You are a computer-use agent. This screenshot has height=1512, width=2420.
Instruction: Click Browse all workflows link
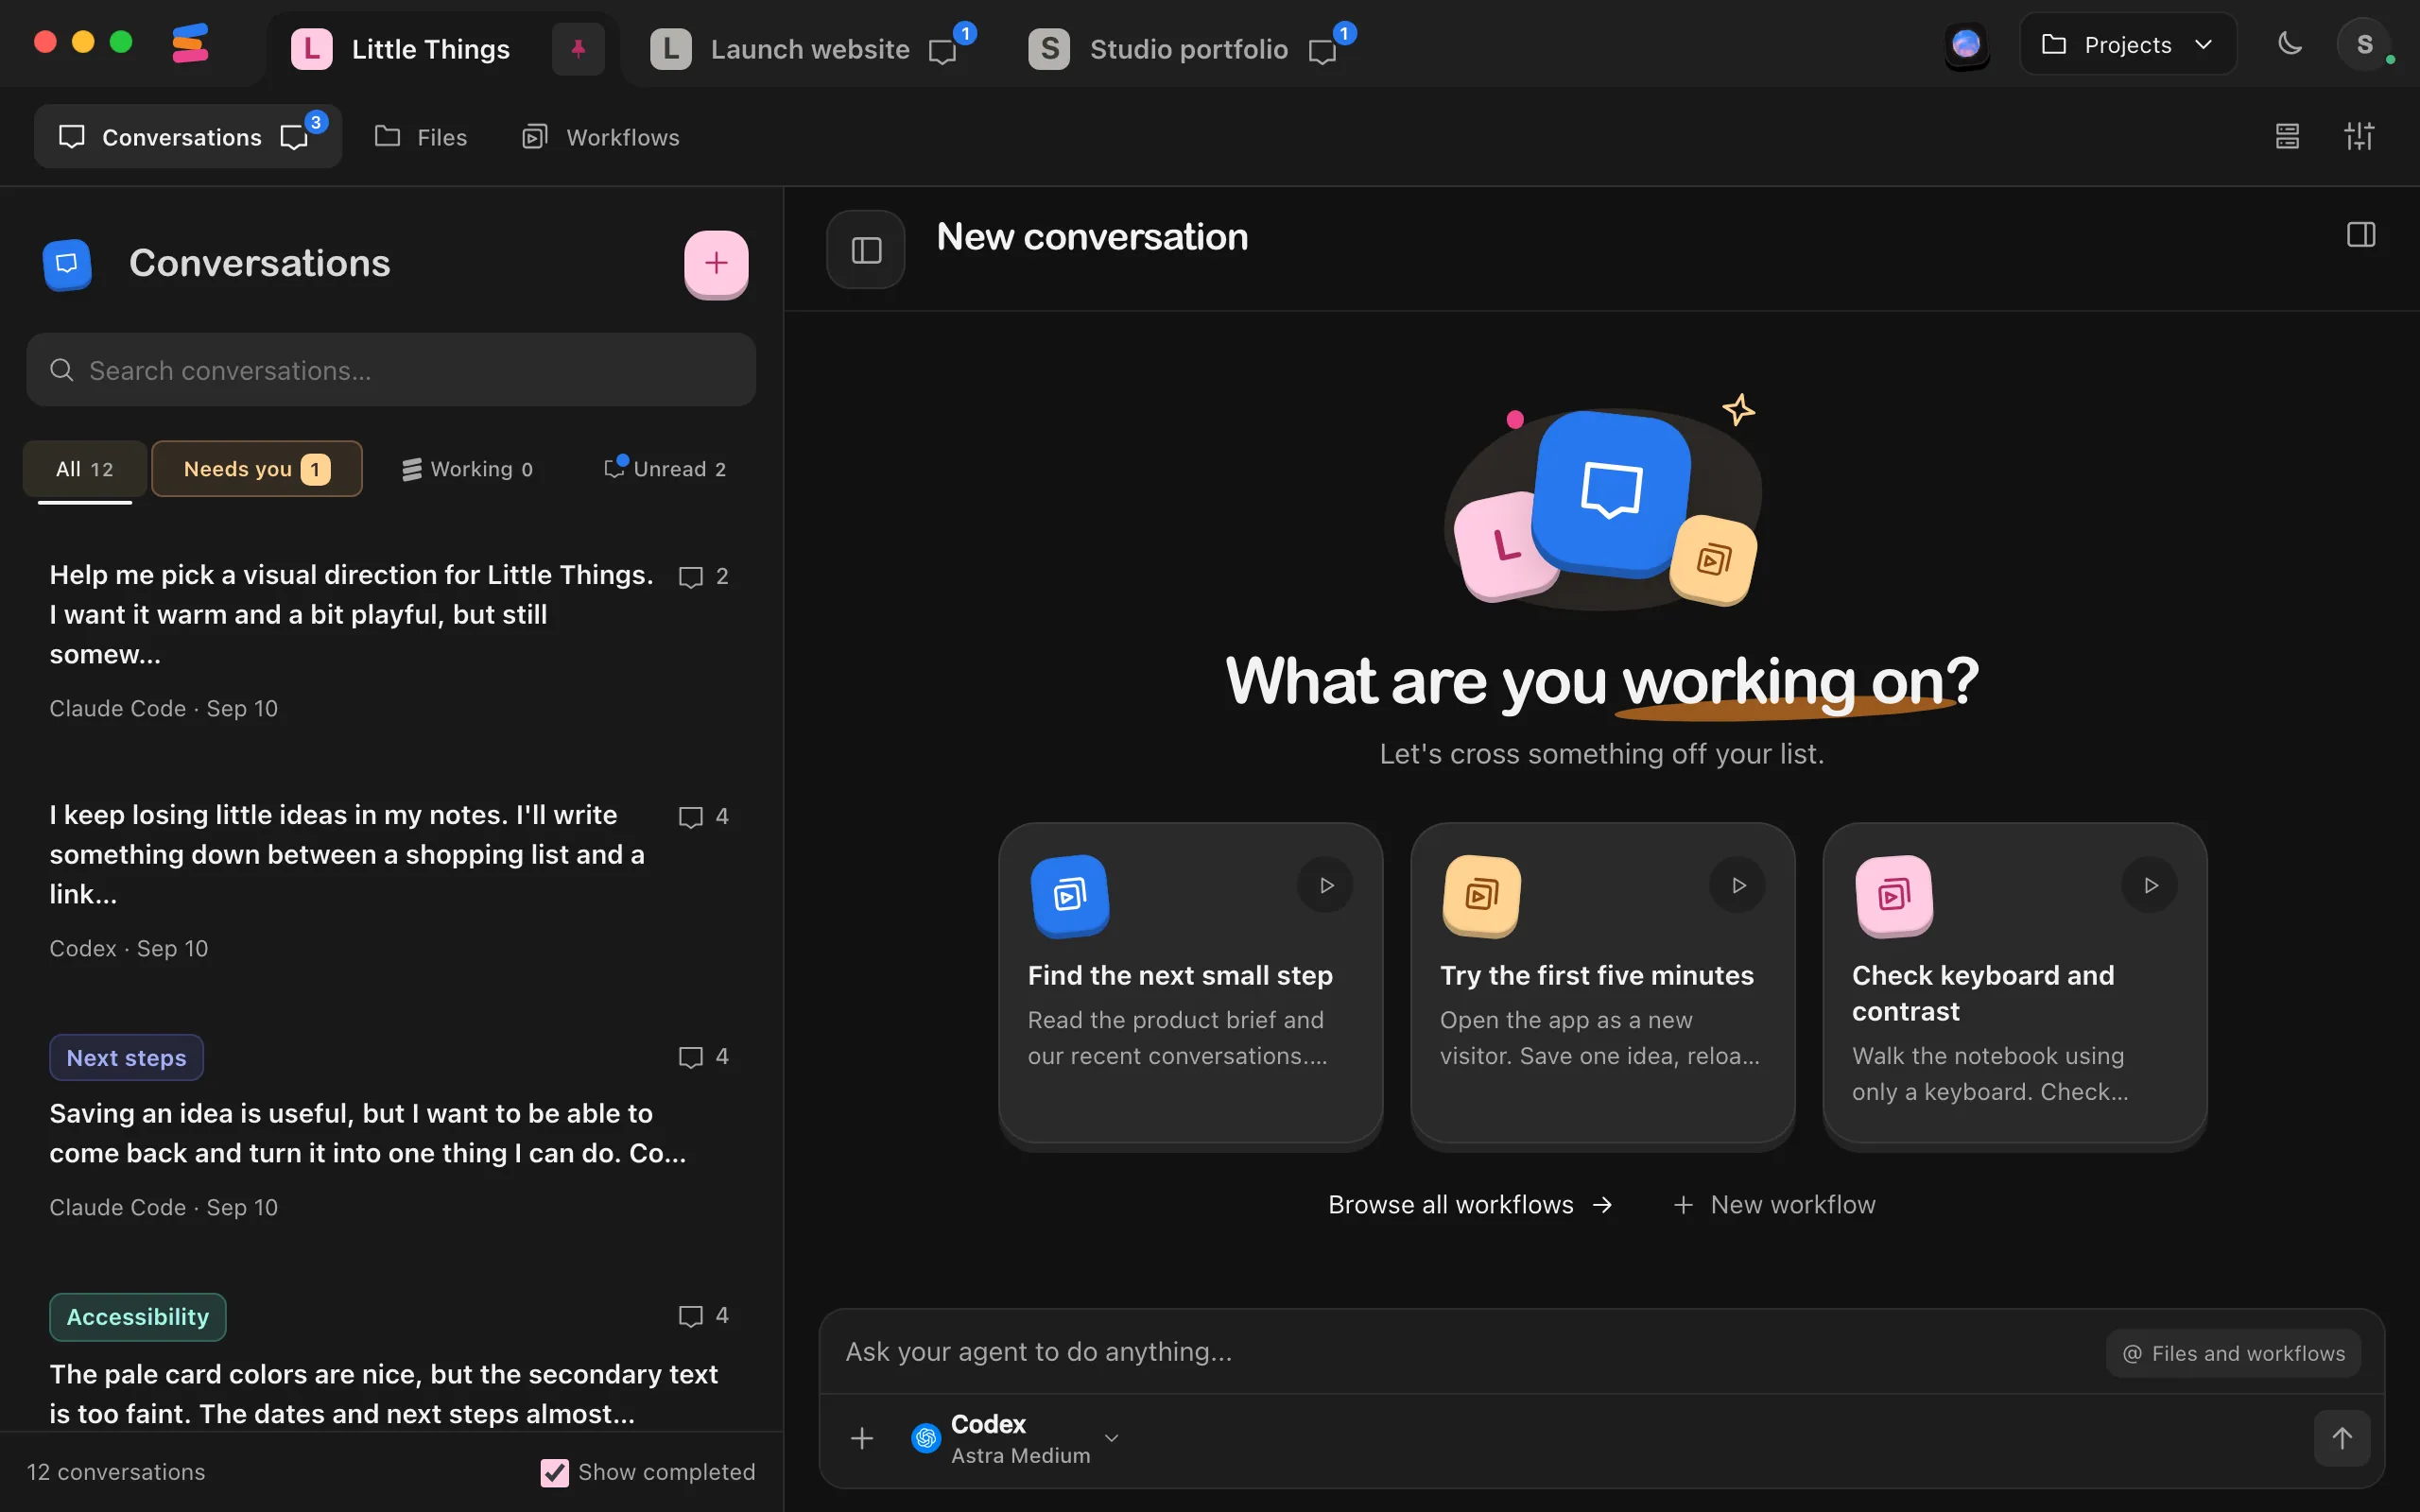point(1470,1205)
